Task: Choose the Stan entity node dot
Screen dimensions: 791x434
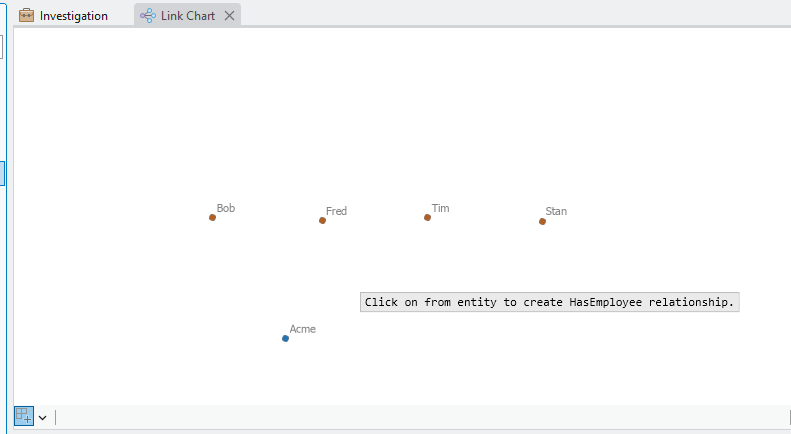Action: pos(542,221)
